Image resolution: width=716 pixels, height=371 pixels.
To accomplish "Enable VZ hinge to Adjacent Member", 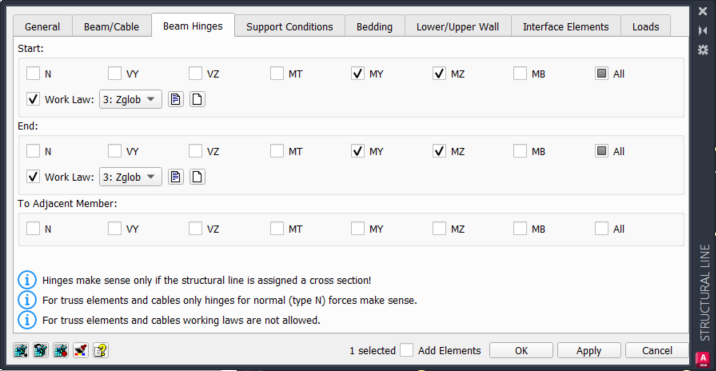I will pyautogui.click(x=195, y=228).
